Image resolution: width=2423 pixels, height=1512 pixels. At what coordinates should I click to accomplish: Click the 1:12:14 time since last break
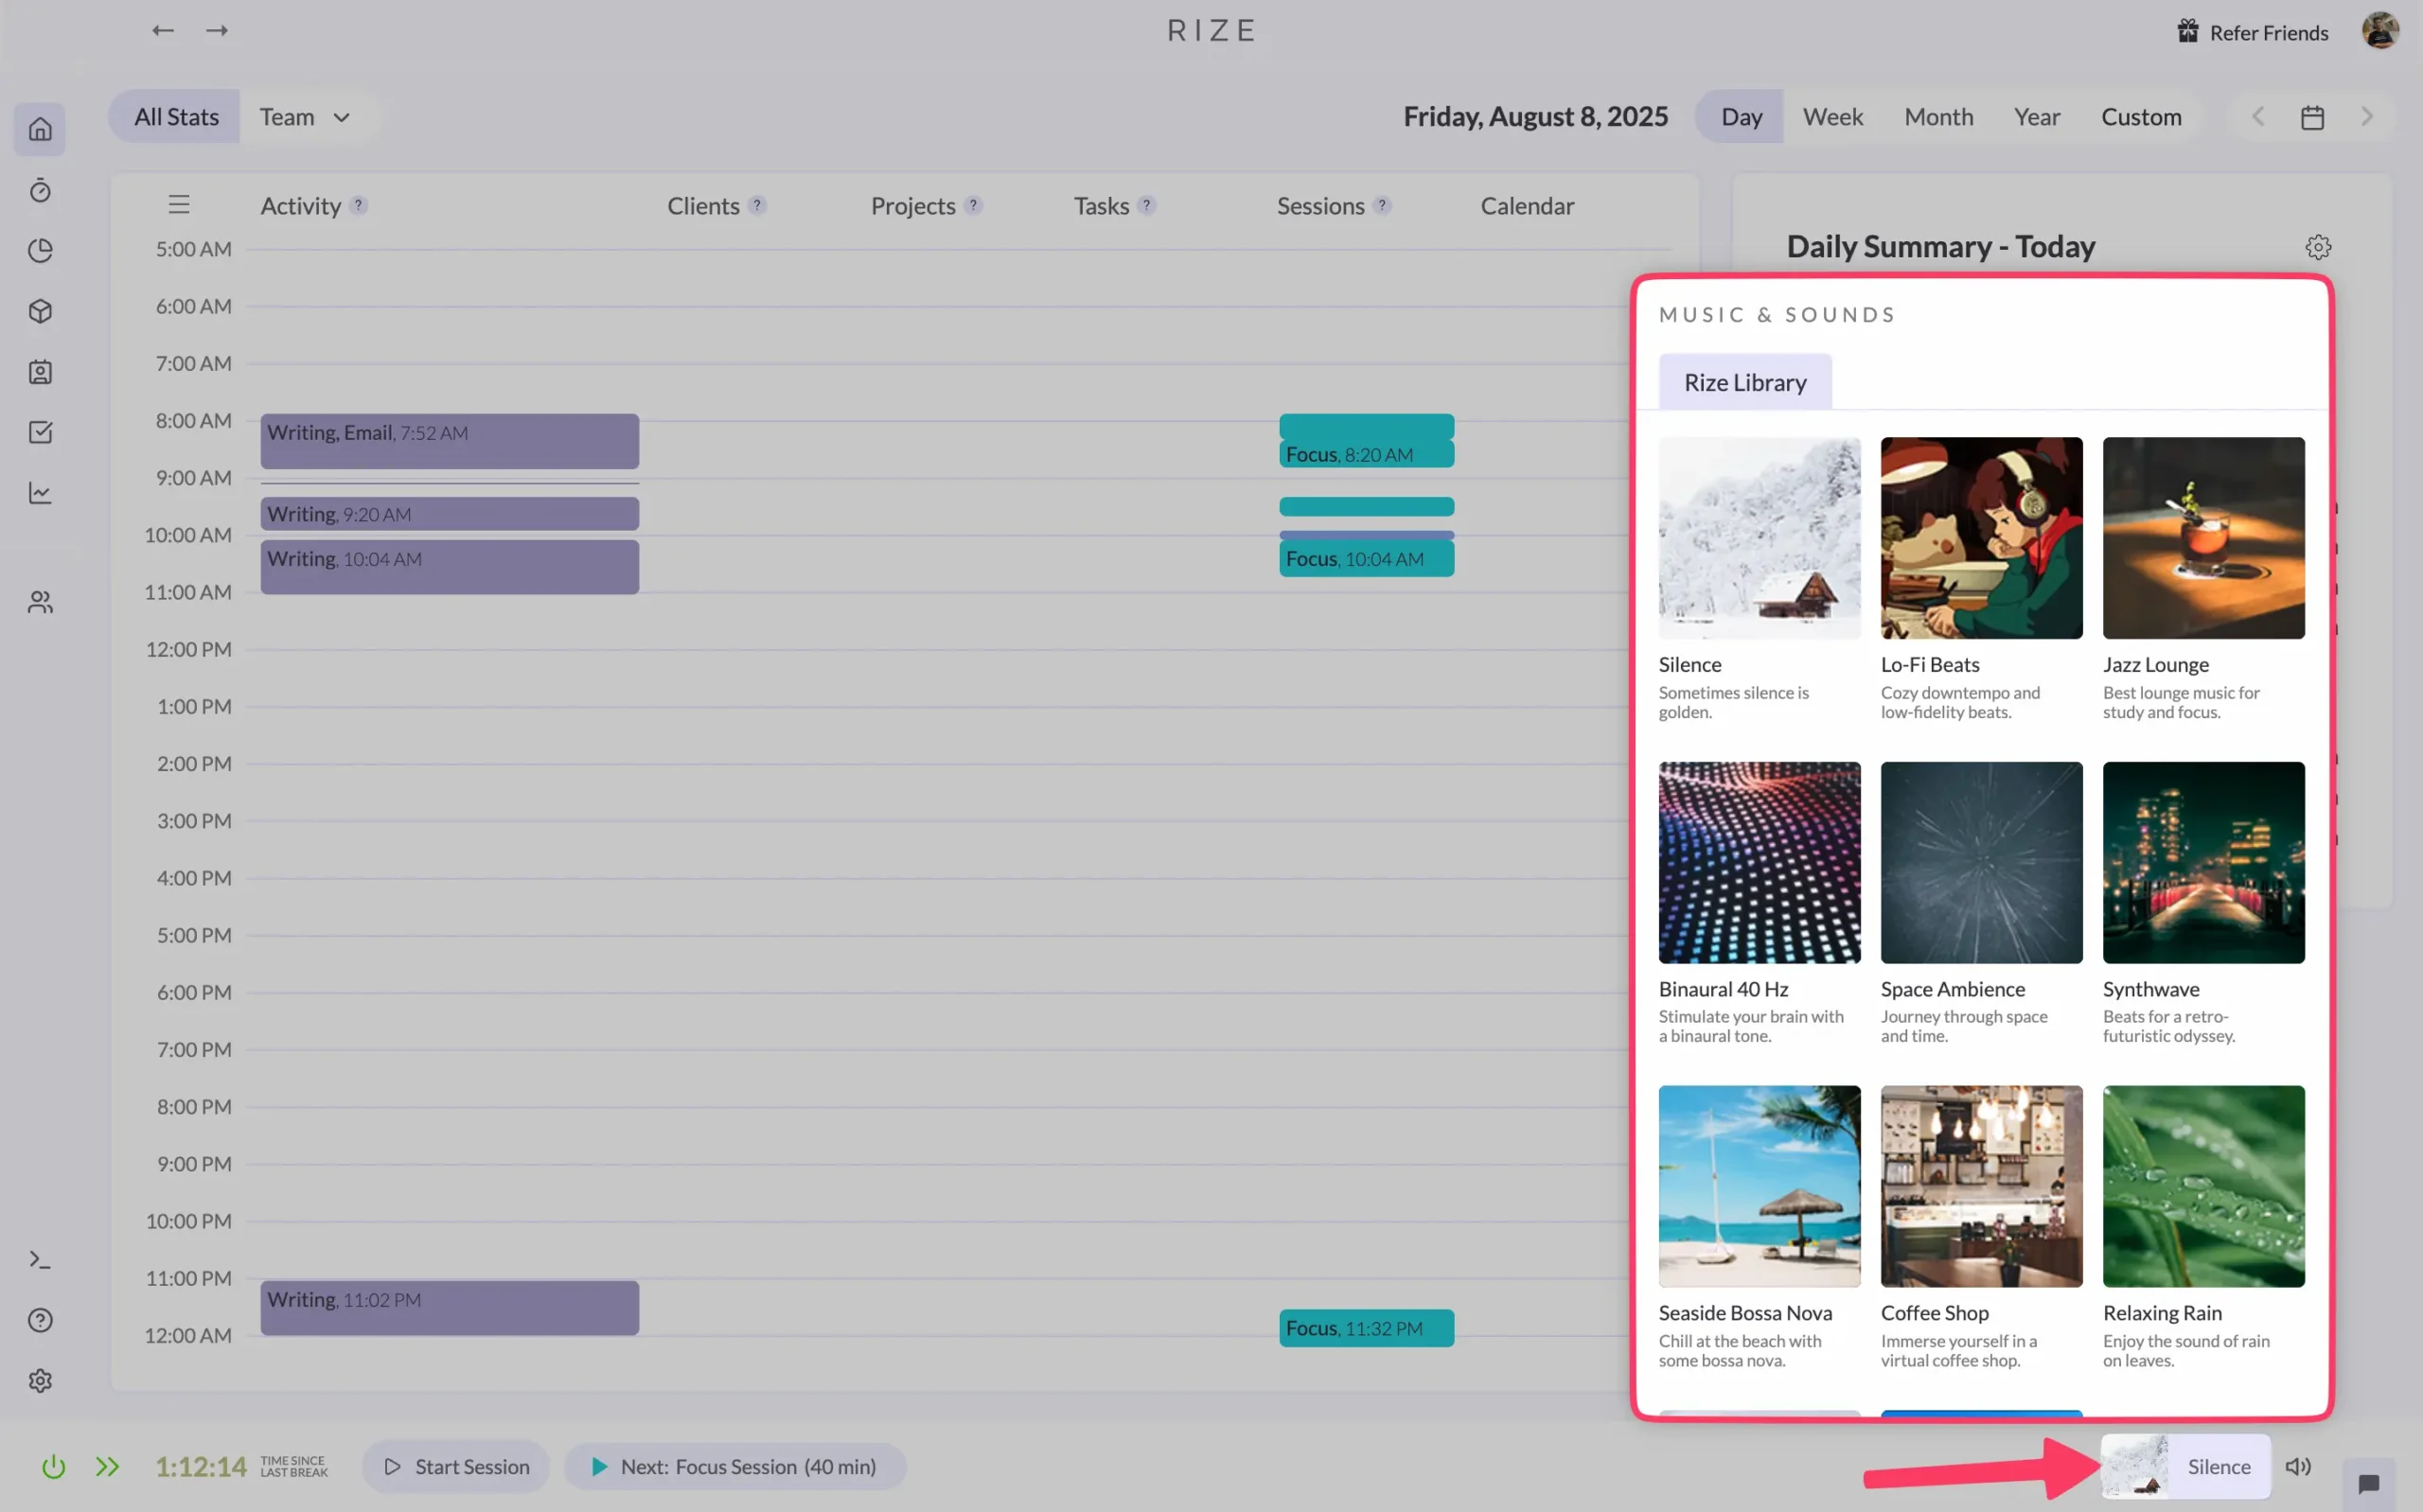(200, 1466)
